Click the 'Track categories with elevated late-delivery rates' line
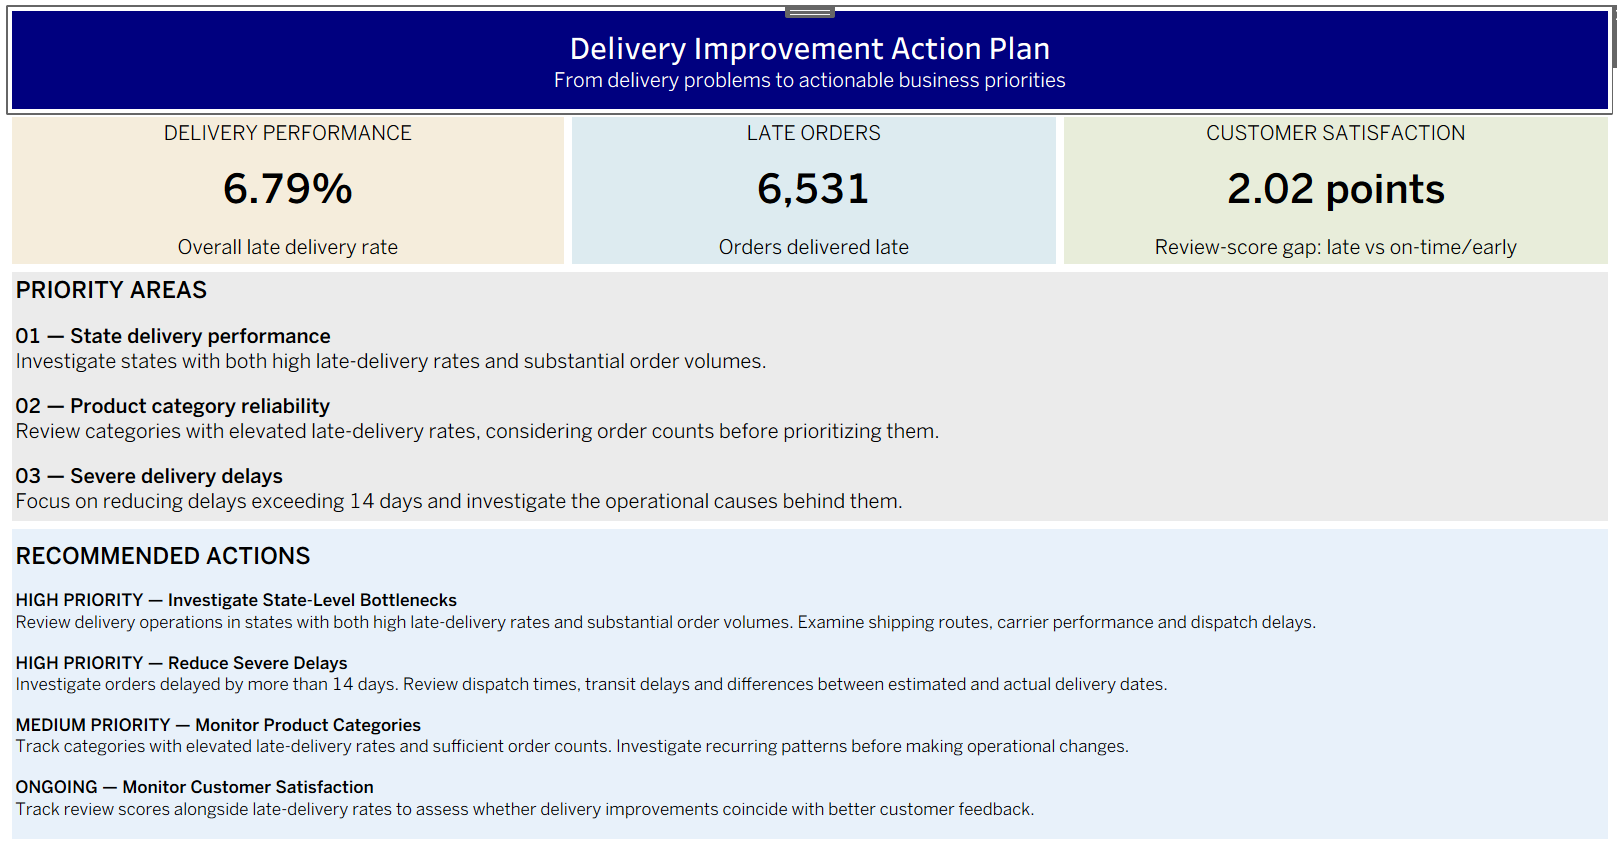 [x=572, y=746]
